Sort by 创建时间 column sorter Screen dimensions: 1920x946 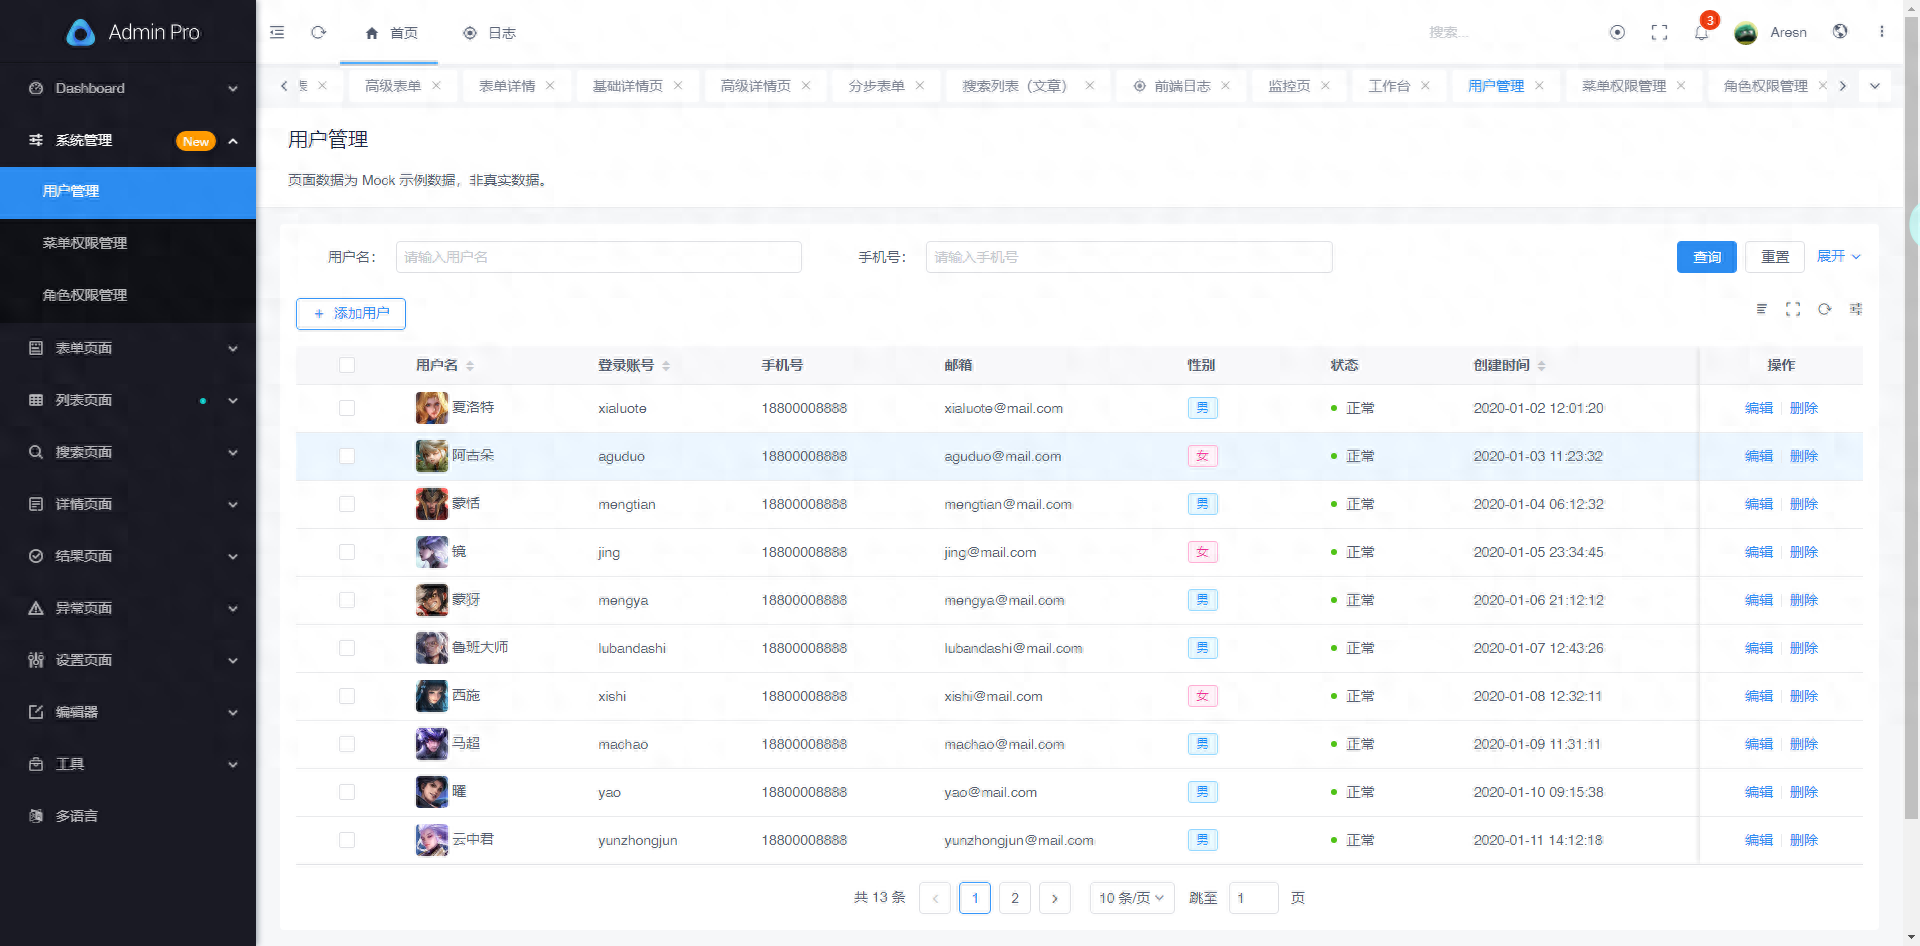pos(1543,365)
